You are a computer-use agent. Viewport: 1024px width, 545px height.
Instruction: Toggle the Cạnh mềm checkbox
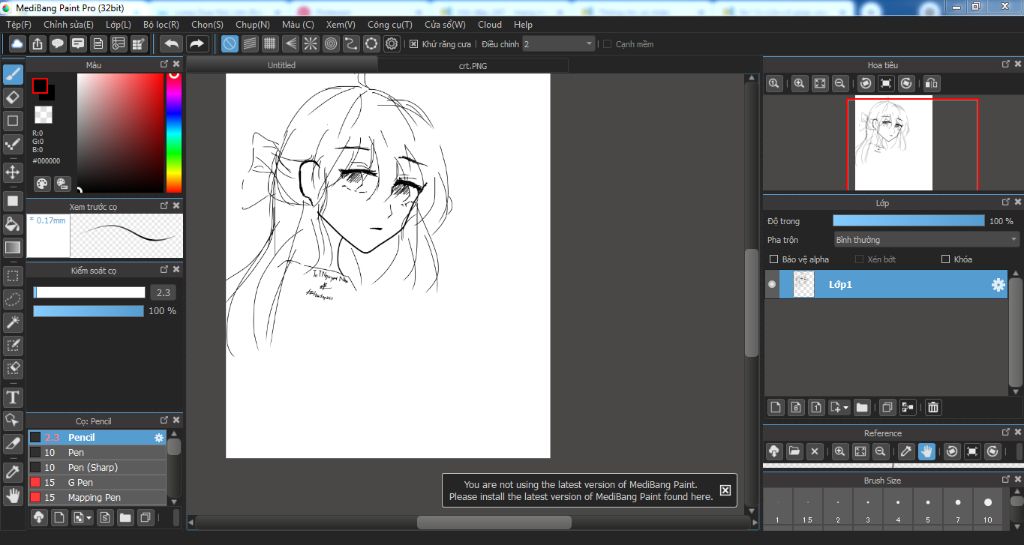tap(607, 44)
